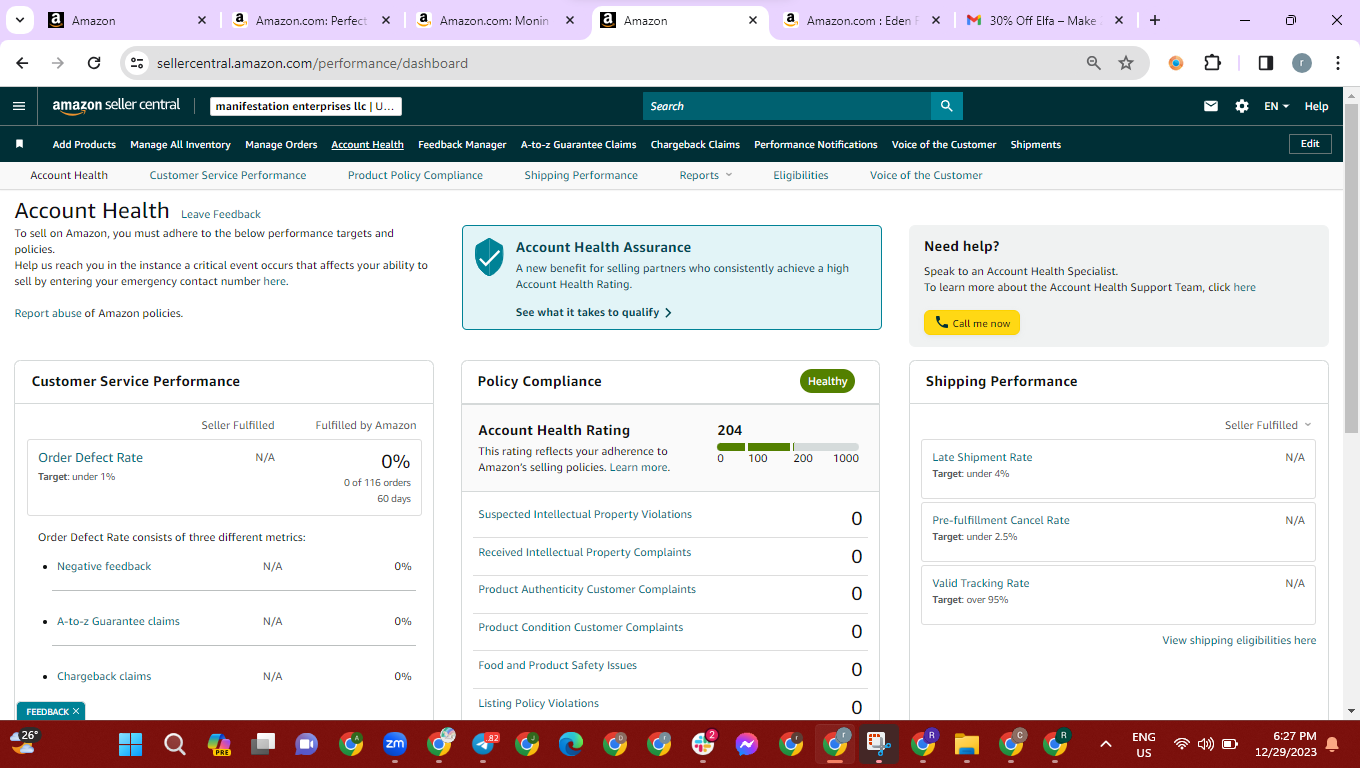Reload the page with the refresh icon
This screenshot has height=768, width=1360.
[x=94, y=63]
